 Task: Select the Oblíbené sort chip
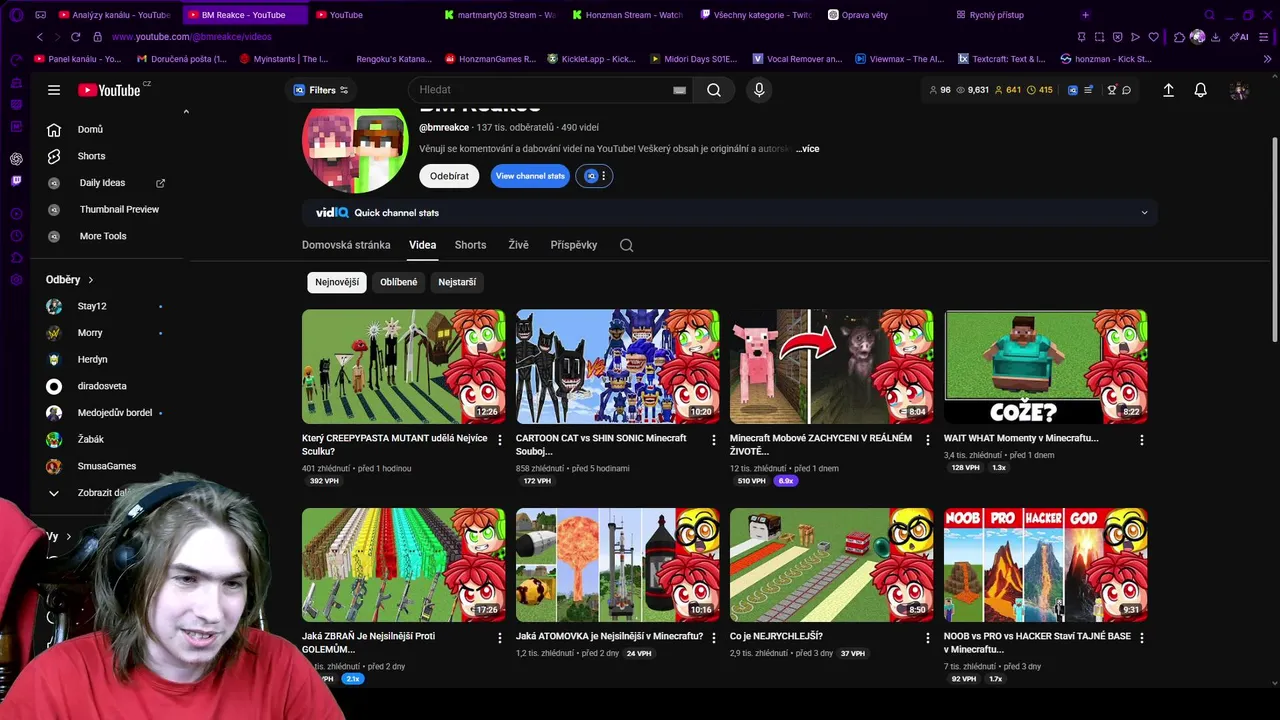pyautogui.click(x=398, y=282)
